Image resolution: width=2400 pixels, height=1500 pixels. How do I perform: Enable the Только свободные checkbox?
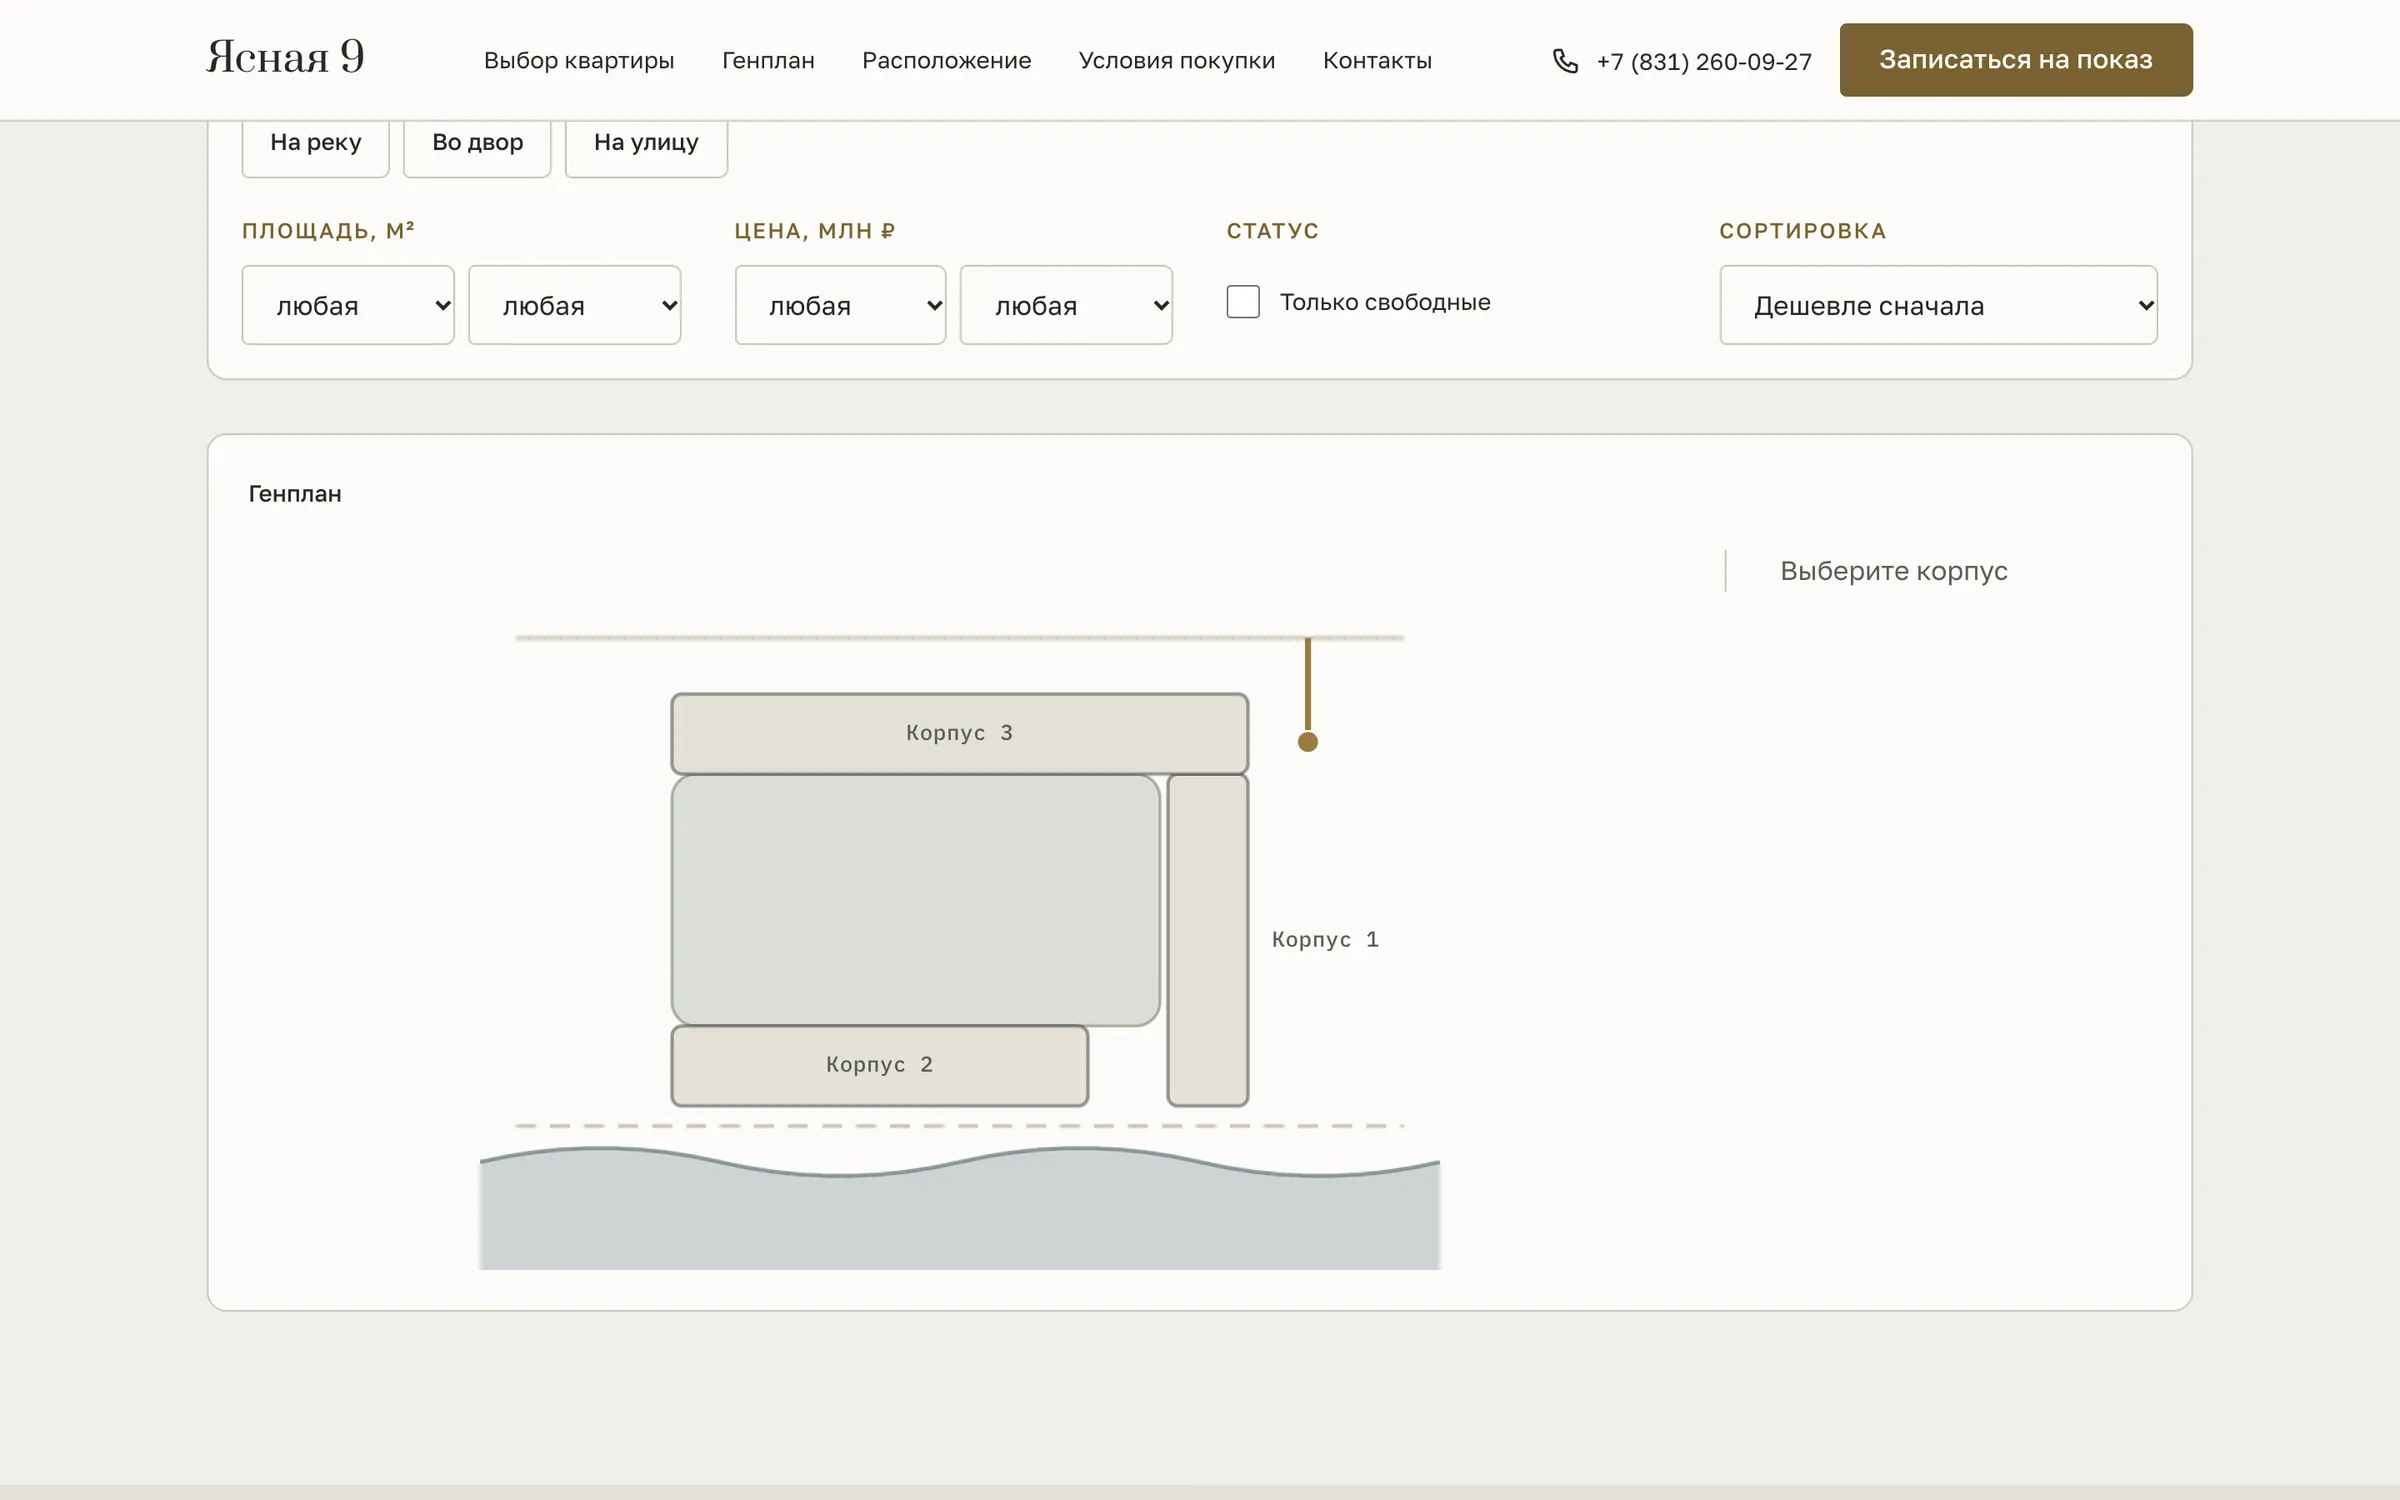pyautogui.click(x=1243, y=302)
